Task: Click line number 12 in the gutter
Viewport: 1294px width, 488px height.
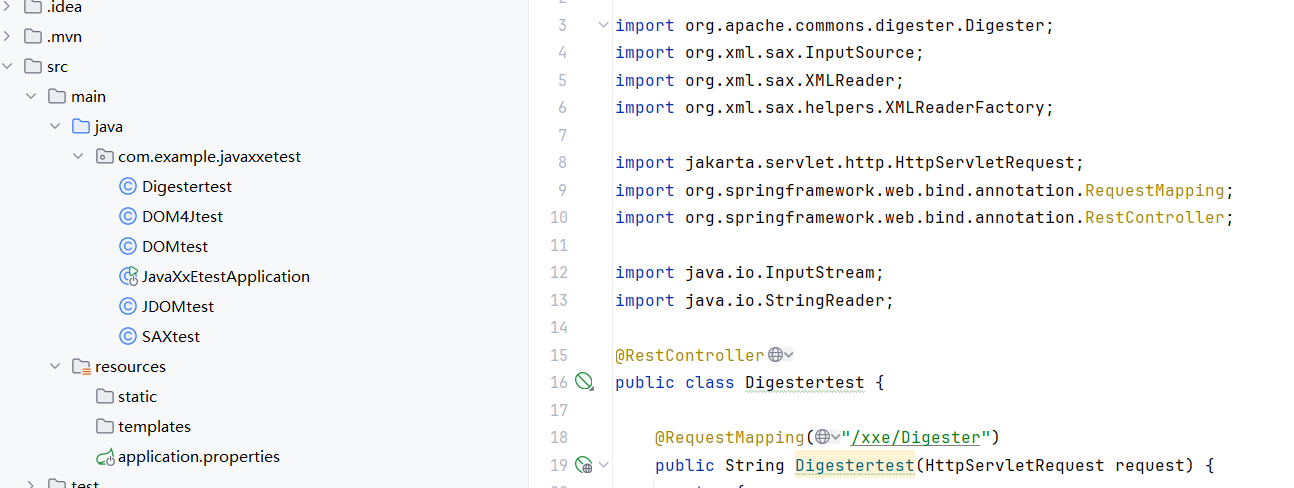Action: point(558,272)
